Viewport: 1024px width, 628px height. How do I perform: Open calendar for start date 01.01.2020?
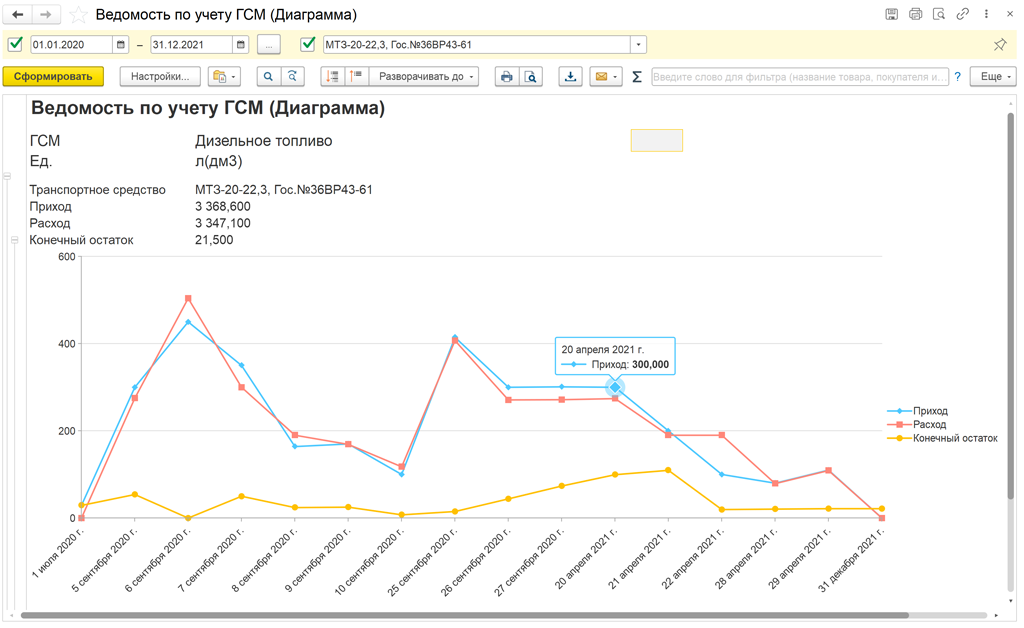121,45
